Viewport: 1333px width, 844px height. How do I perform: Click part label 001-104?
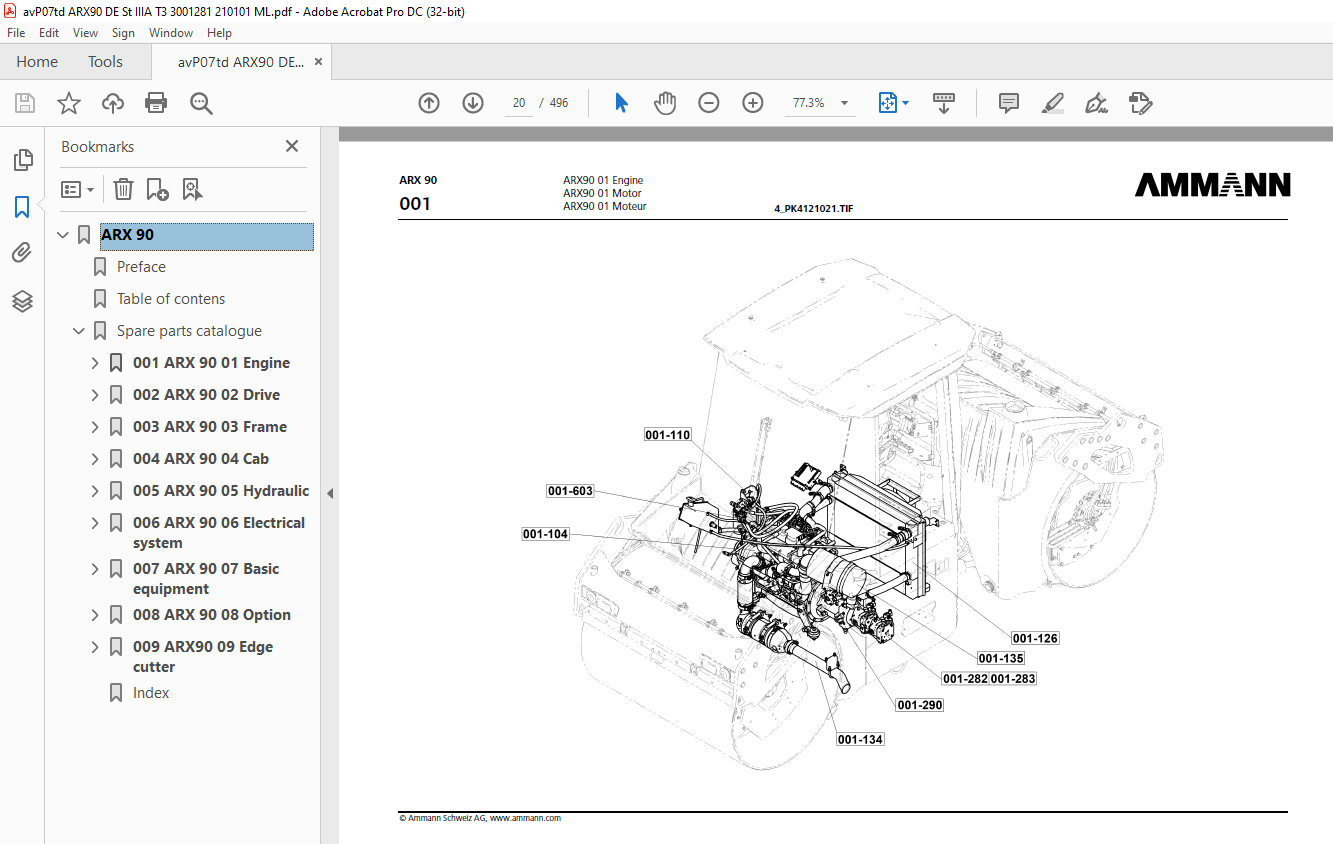pyautogui.click(x=545, y=534)
